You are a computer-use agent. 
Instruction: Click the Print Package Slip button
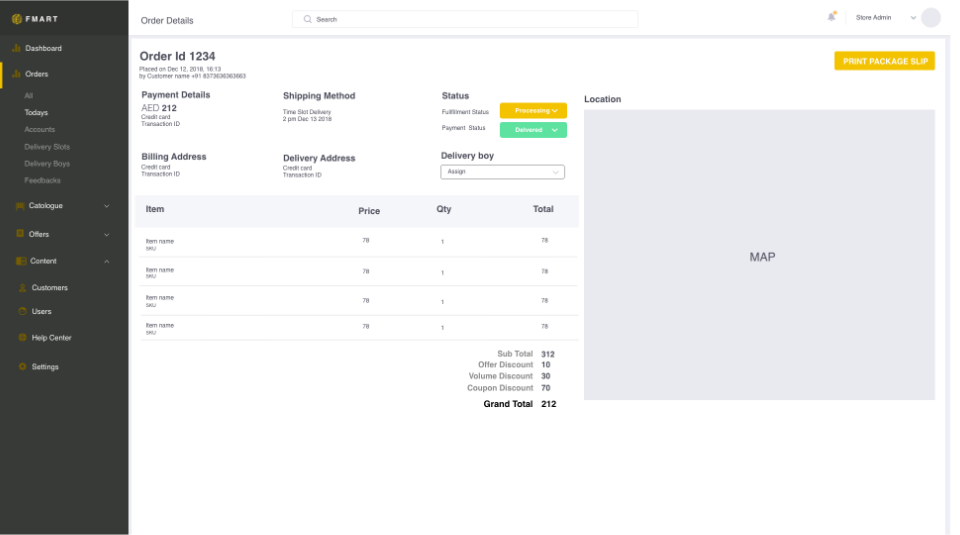point(884,61)
